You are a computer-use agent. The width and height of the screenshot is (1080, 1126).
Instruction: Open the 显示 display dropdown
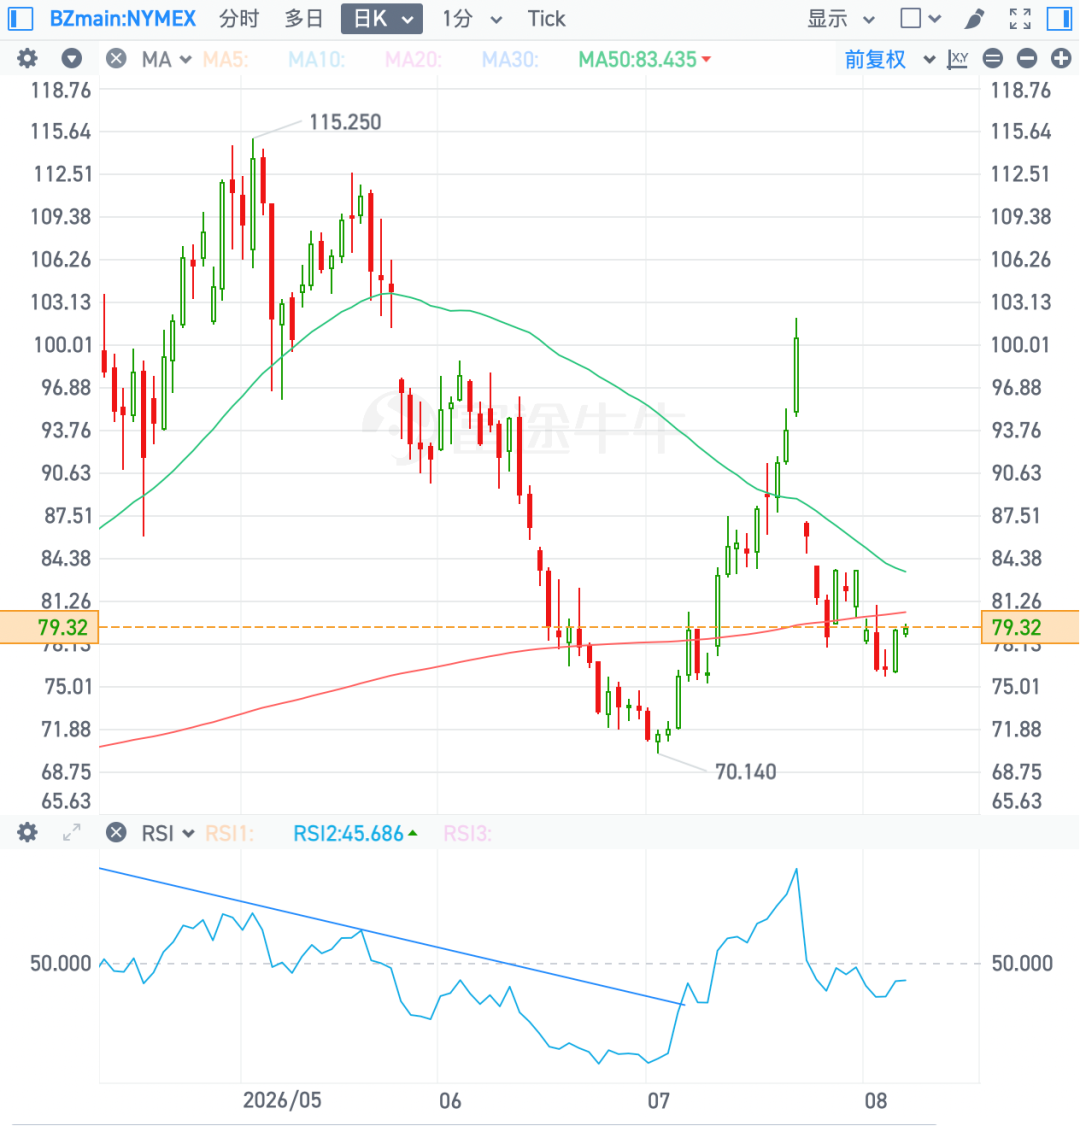click(841, 19)
